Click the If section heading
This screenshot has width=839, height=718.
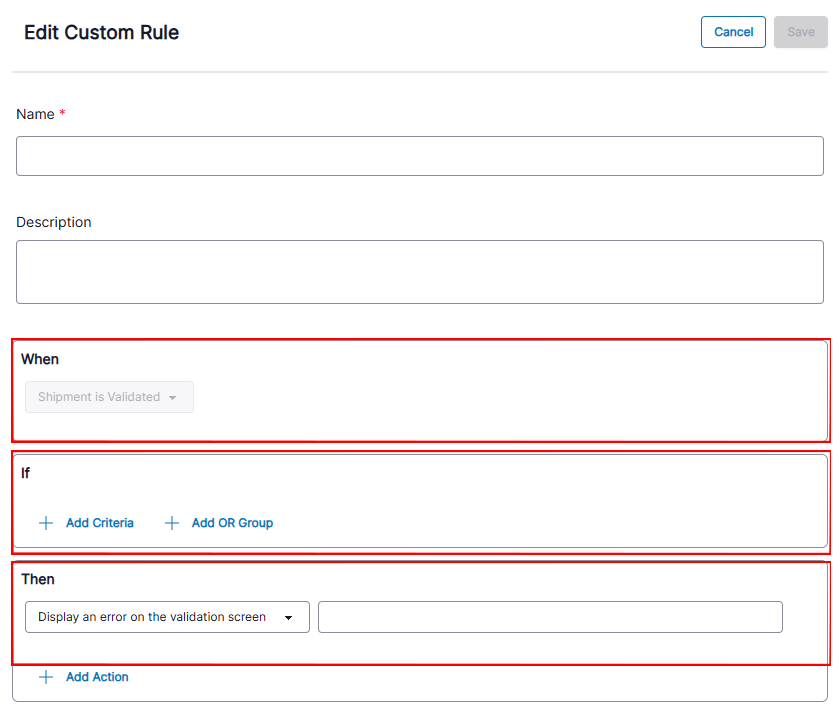pyautogui.click(x=26, y=473)
